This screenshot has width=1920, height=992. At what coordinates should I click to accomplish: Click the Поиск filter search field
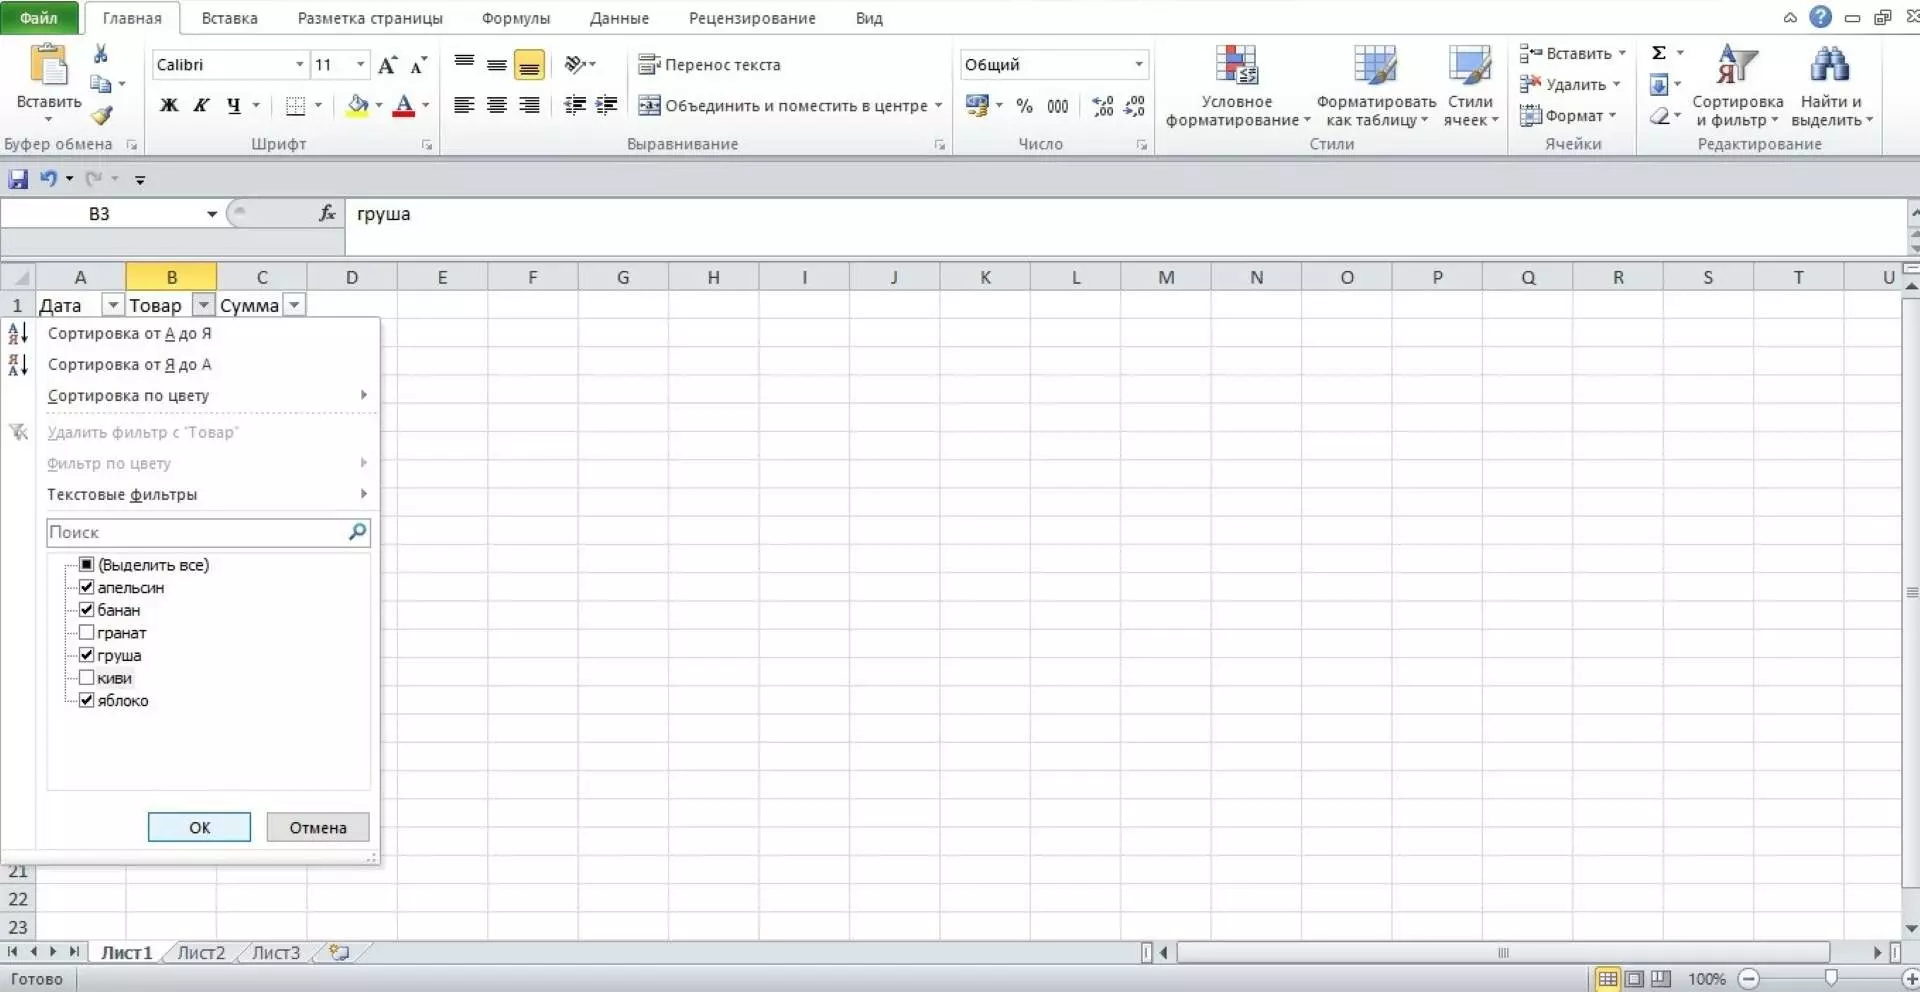[195, 532]
